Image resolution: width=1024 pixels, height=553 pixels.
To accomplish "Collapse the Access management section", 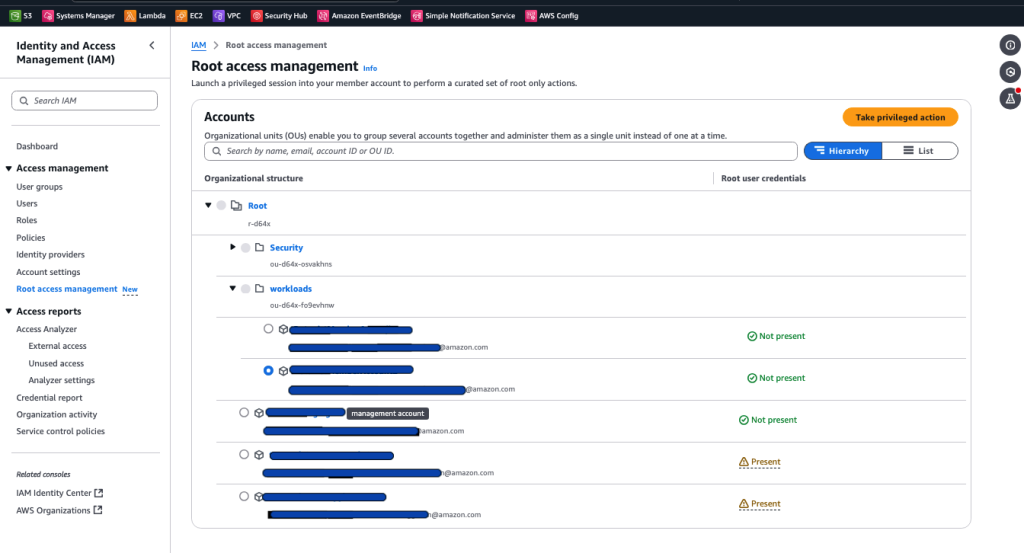I will 9,168.
